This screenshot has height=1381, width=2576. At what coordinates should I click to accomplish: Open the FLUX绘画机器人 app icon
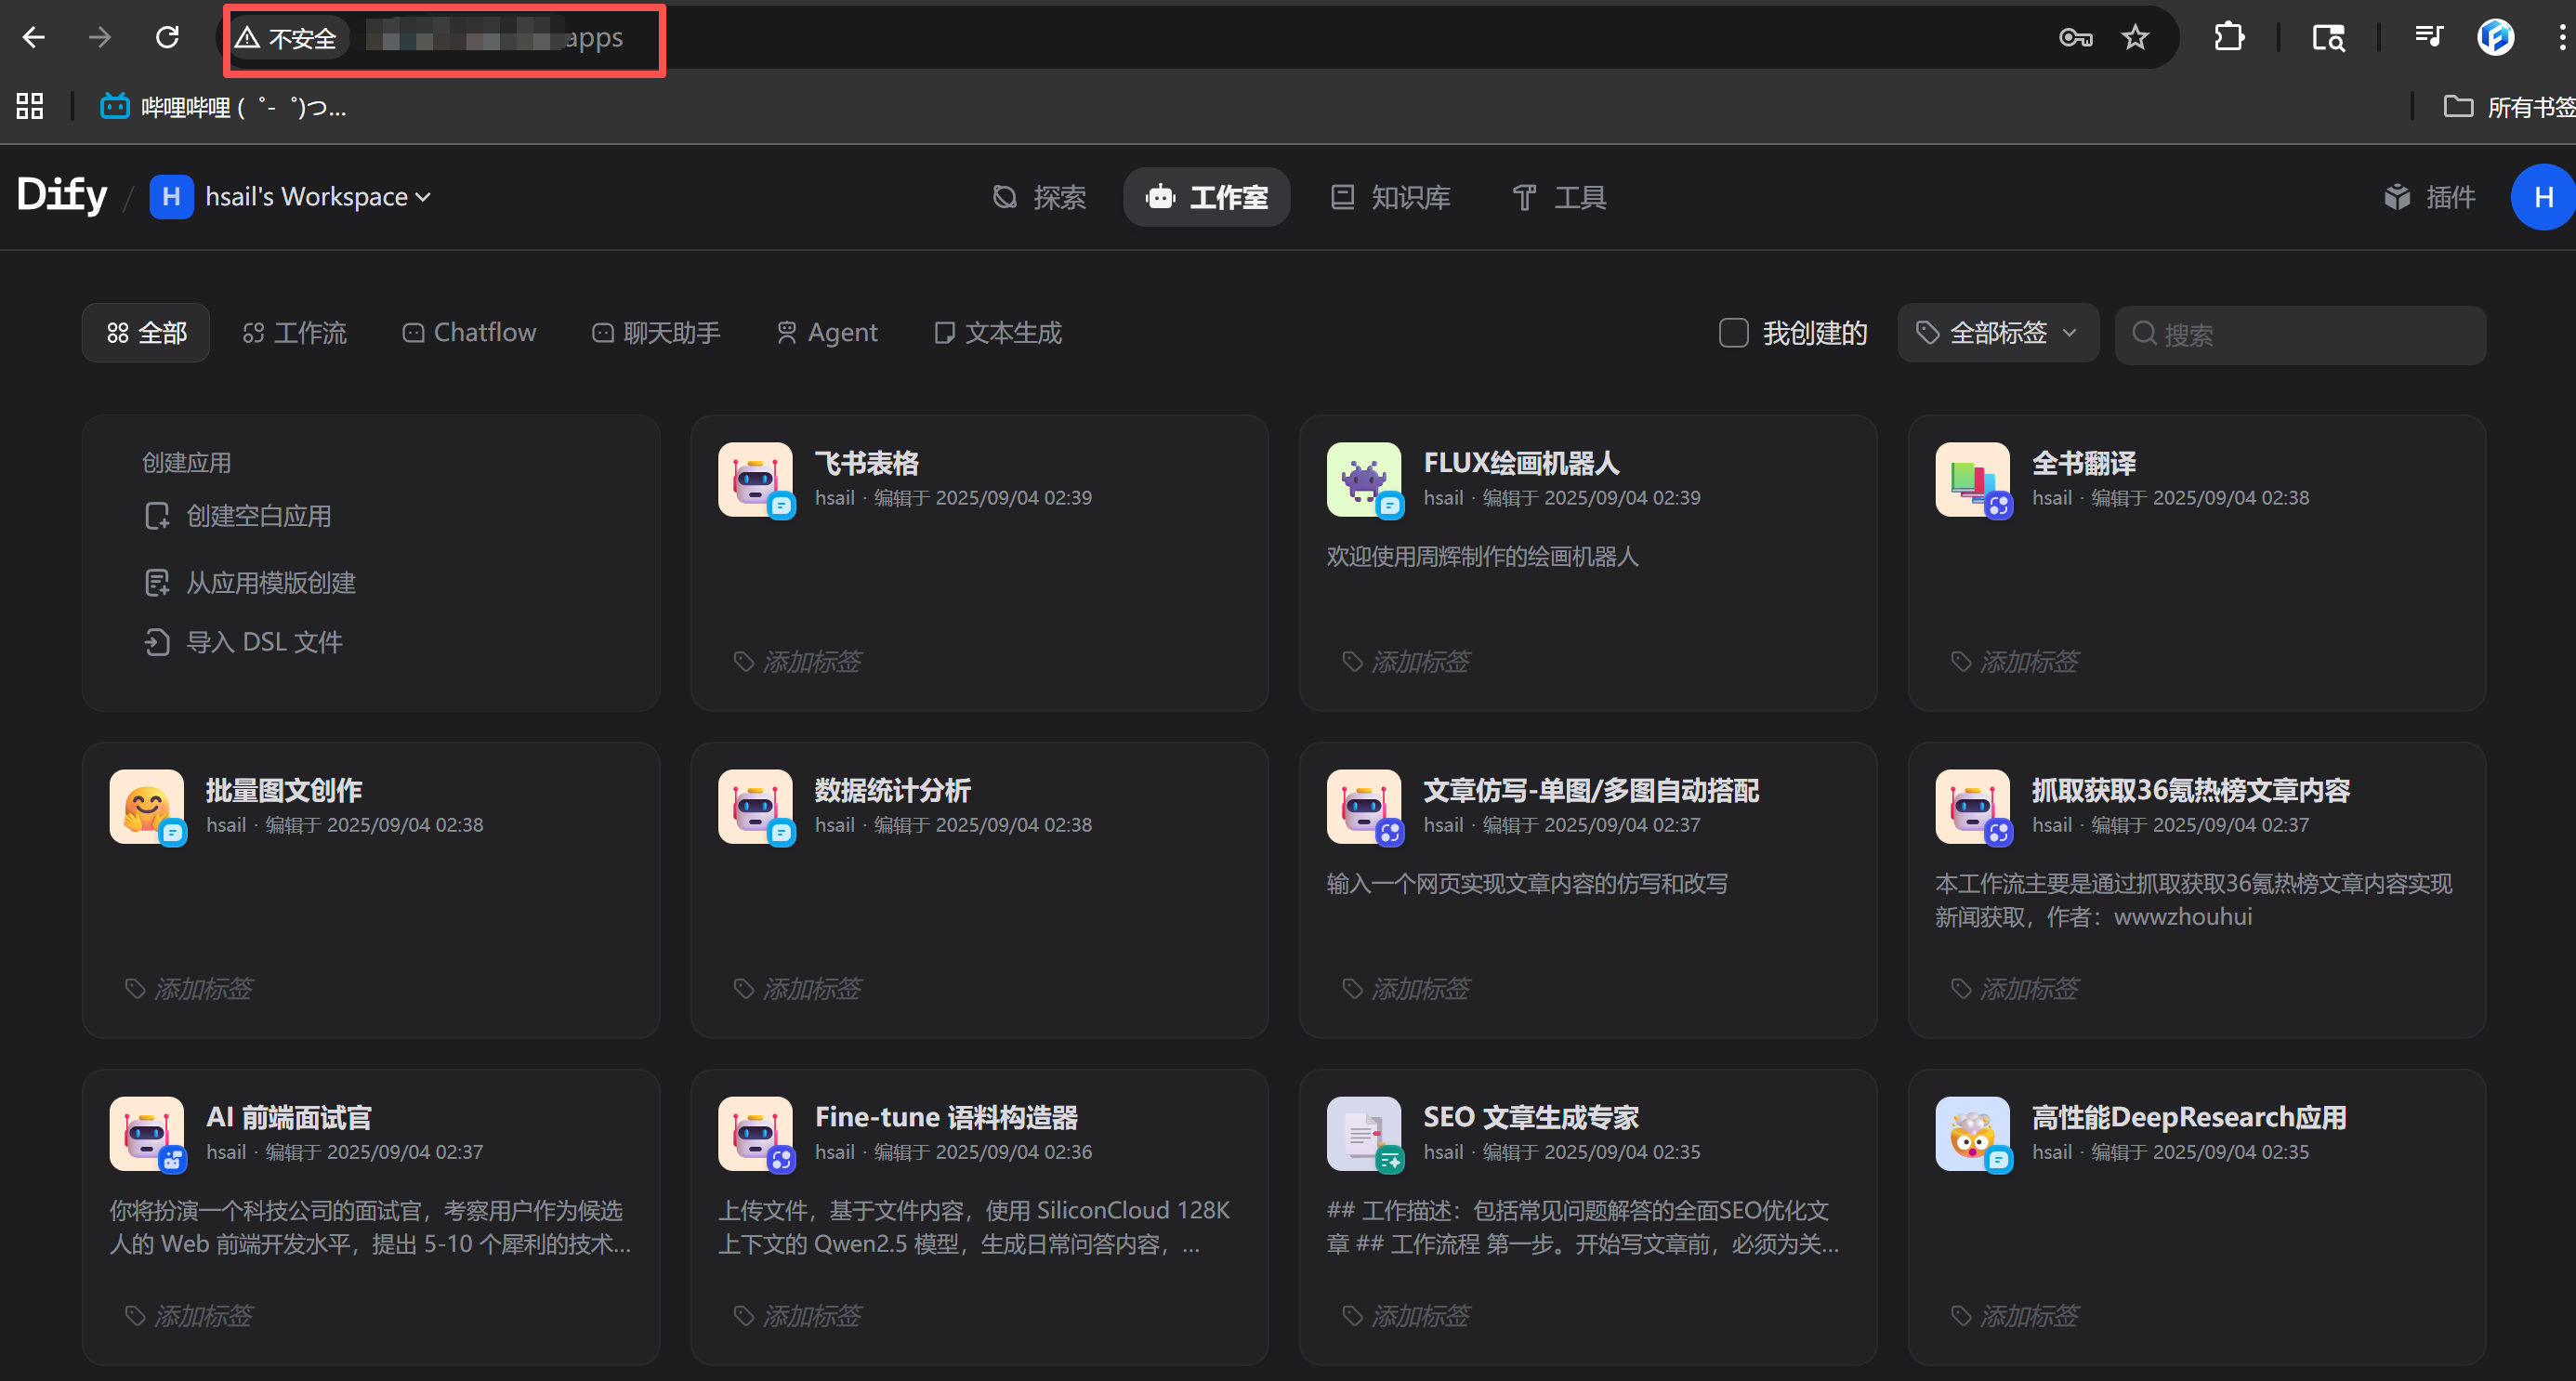[x=1364, y=480]
